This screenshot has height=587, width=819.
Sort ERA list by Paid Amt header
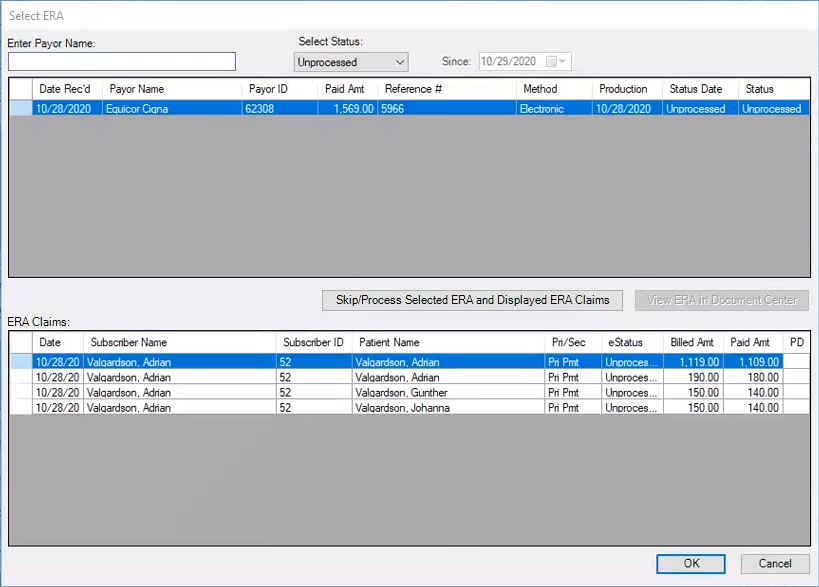pos(344,89)
